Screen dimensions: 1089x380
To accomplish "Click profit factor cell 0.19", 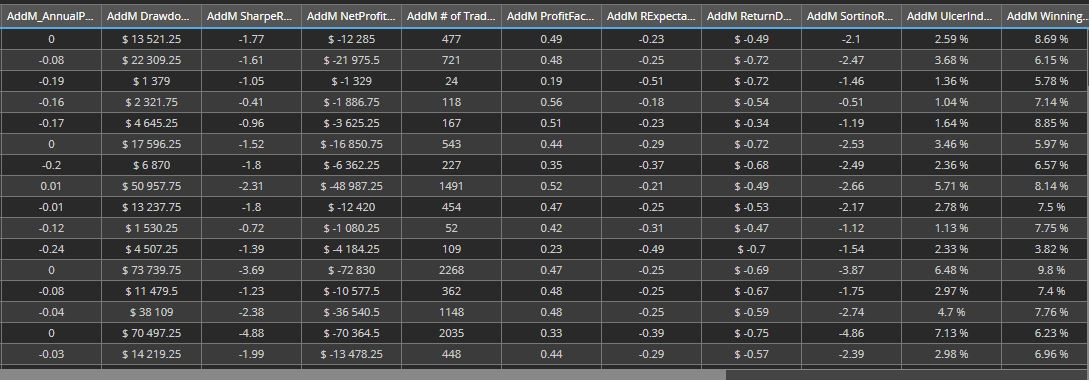I will pos(551,81).
